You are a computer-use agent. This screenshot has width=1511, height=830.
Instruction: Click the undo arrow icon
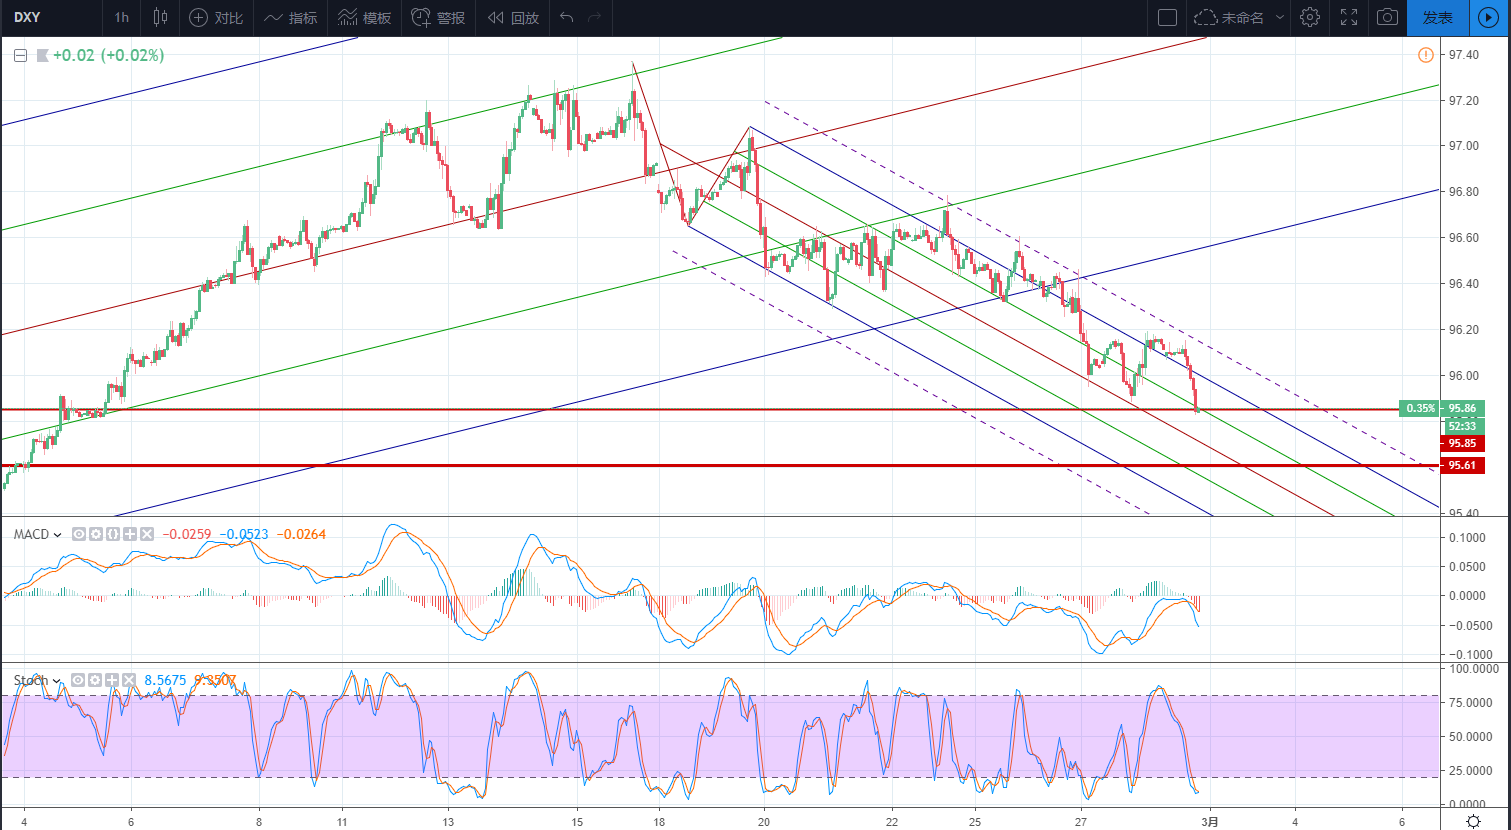pos(567,18)
